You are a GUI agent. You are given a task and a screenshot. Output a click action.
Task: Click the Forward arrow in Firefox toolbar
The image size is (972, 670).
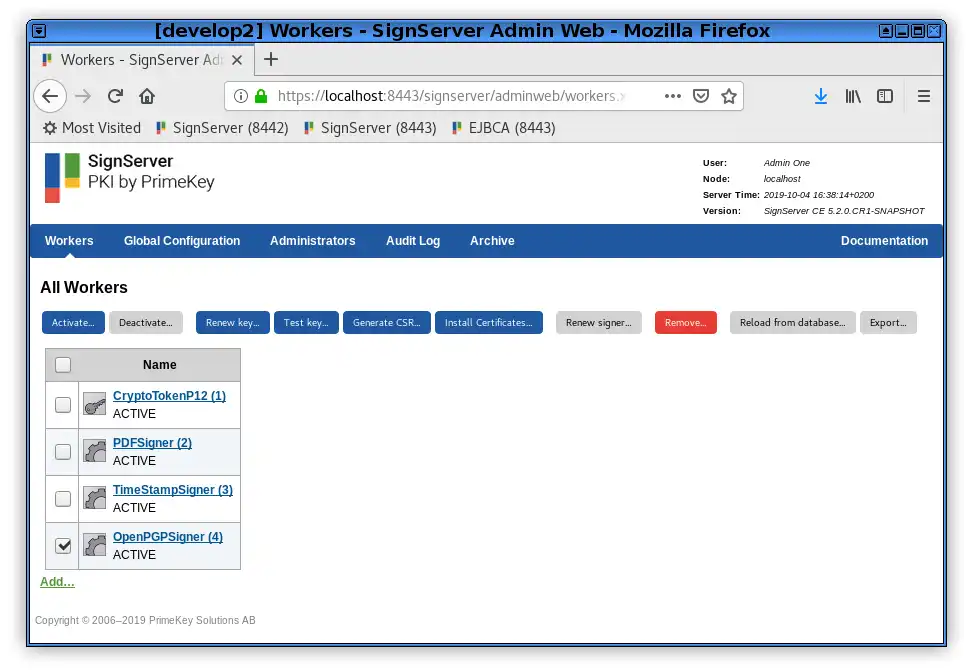click(x=82, y=96)
